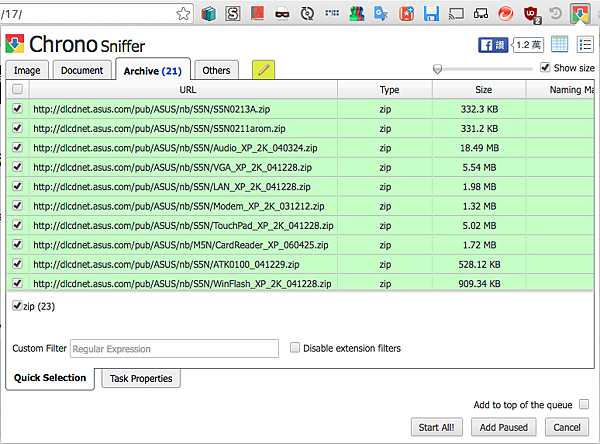Screen dimensions: 600x444
Task: Click the grey history clock extension icon
Action: click(555, 14)
